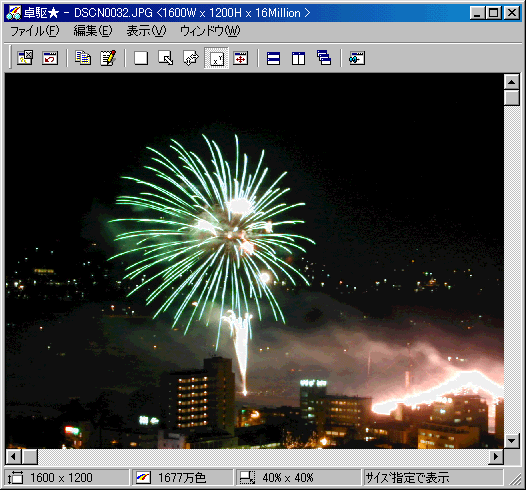Viewport: 526px width, 490px height.
Task: Open the ファイル(F) menu
Action: click(x=35, y=31)
